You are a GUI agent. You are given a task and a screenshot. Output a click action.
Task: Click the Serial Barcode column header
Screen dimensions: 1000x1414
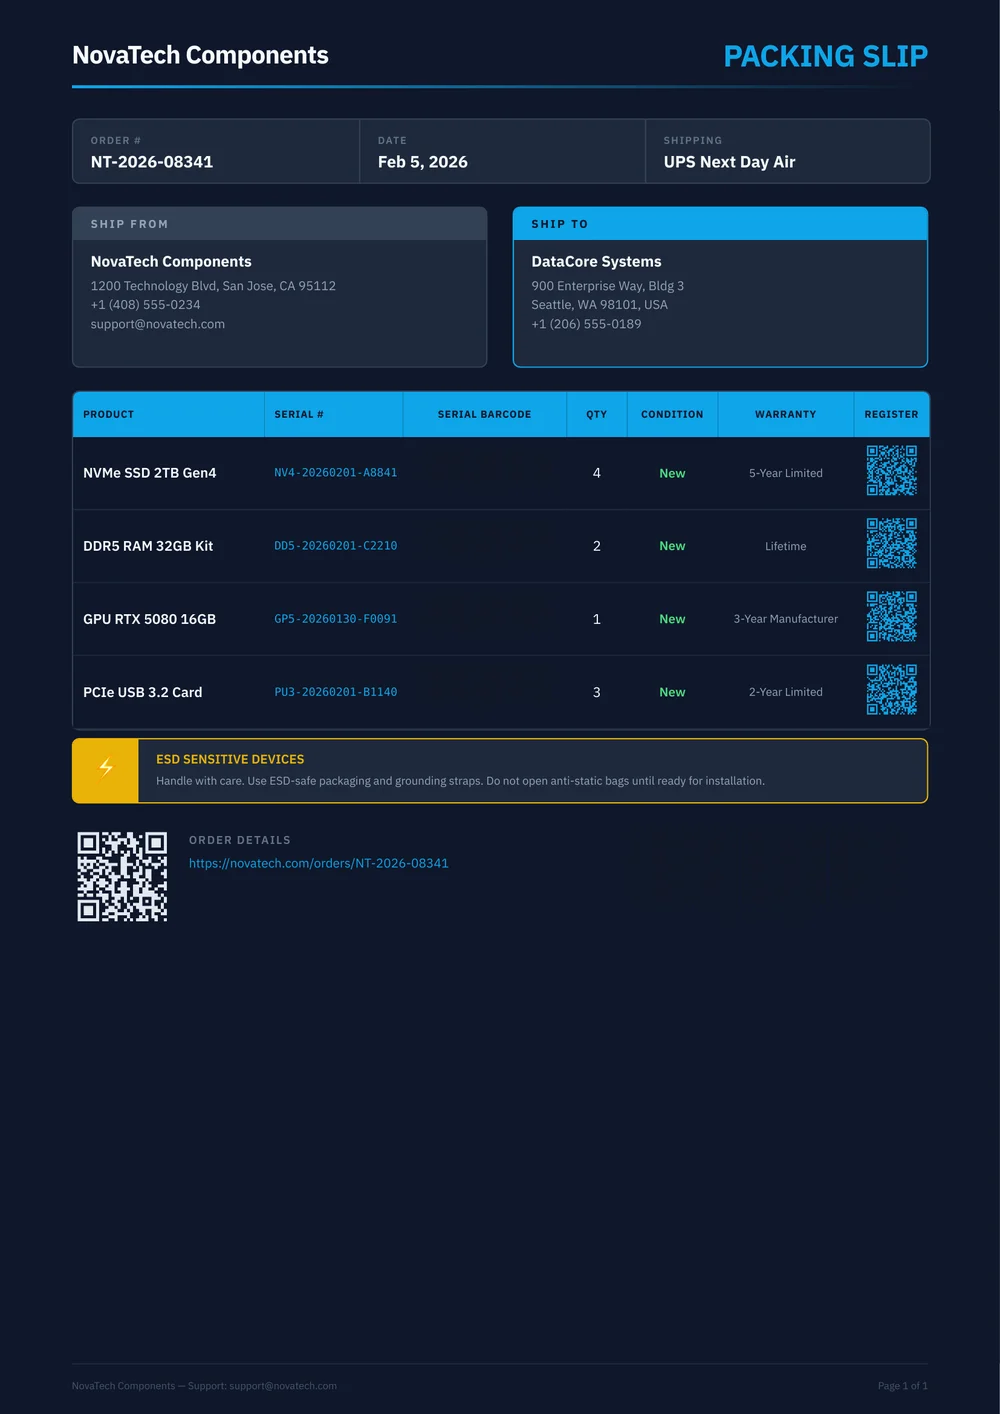coord(484,414)
